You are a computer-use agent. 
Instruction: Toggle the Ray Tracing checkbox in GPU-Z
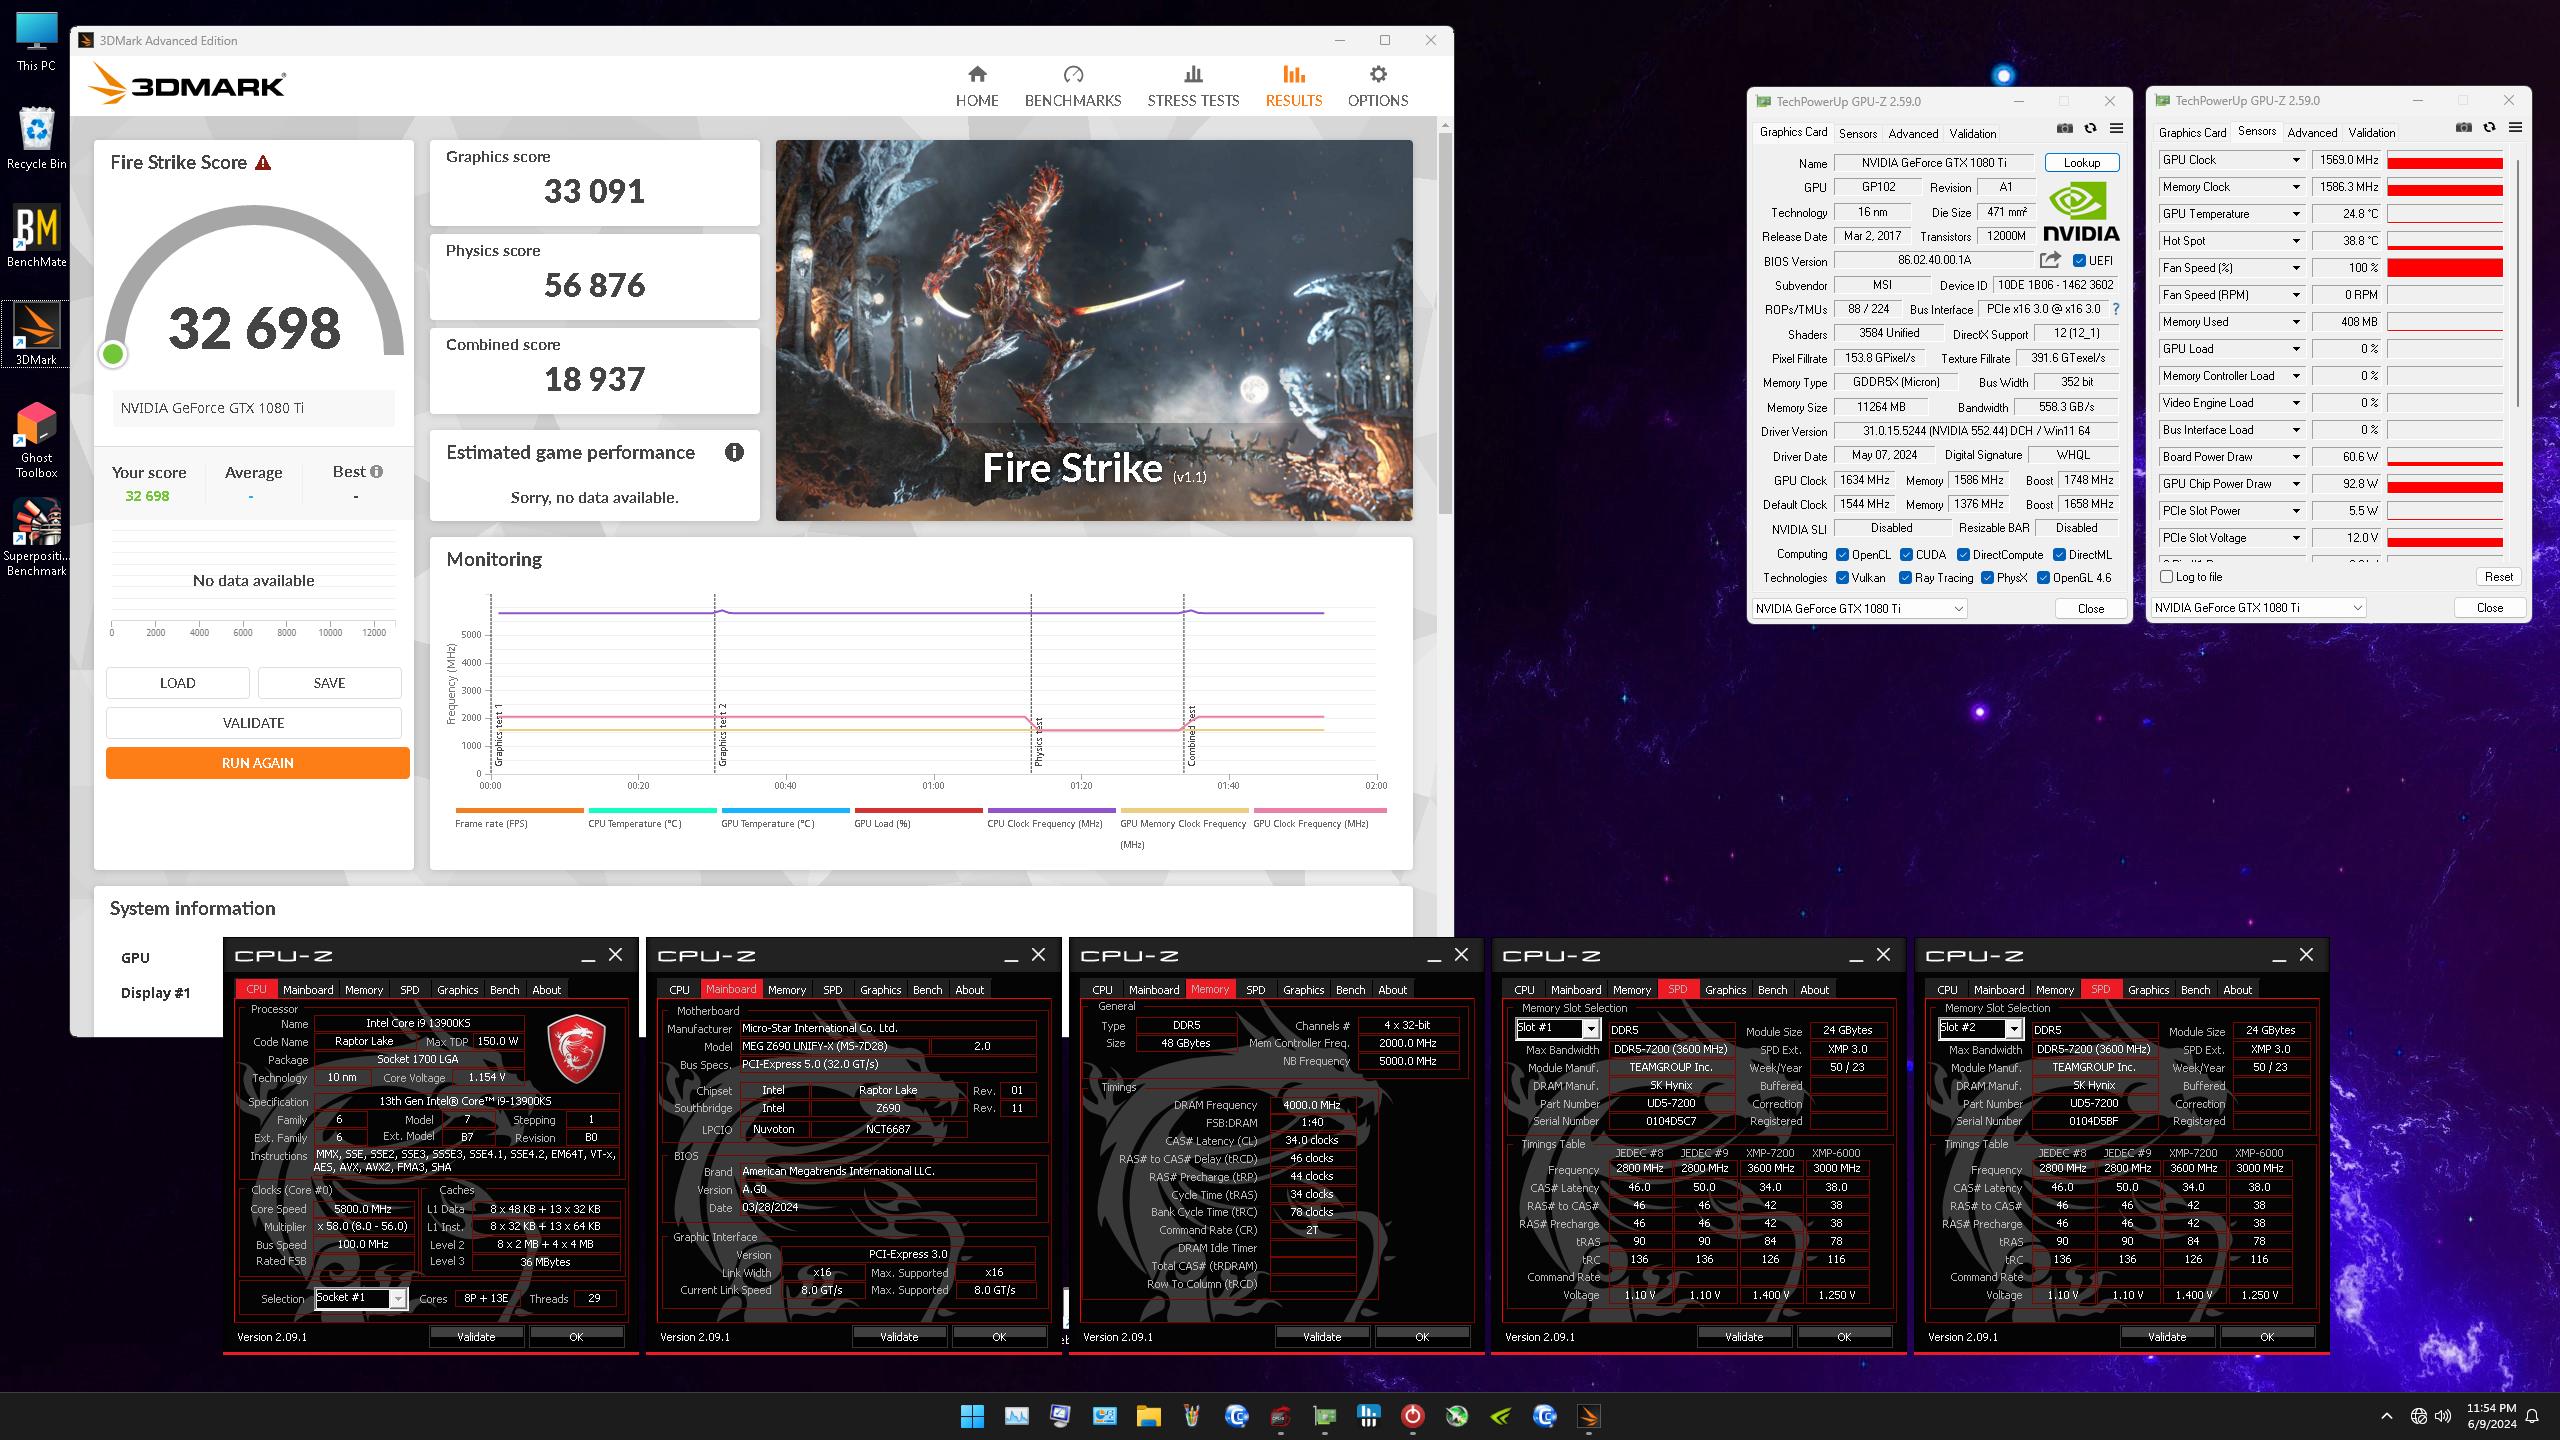click(x=1905, y=578)
